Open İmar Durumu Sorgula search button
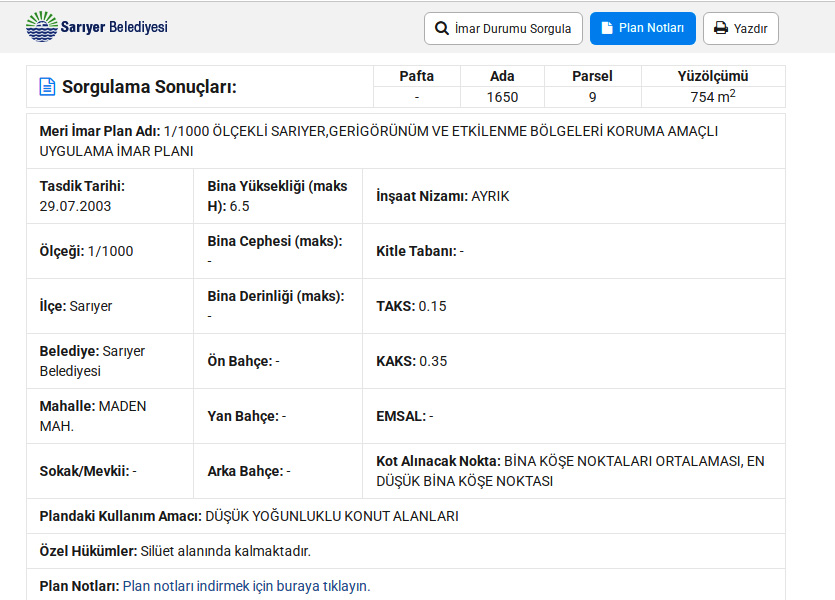 [503, 28]
